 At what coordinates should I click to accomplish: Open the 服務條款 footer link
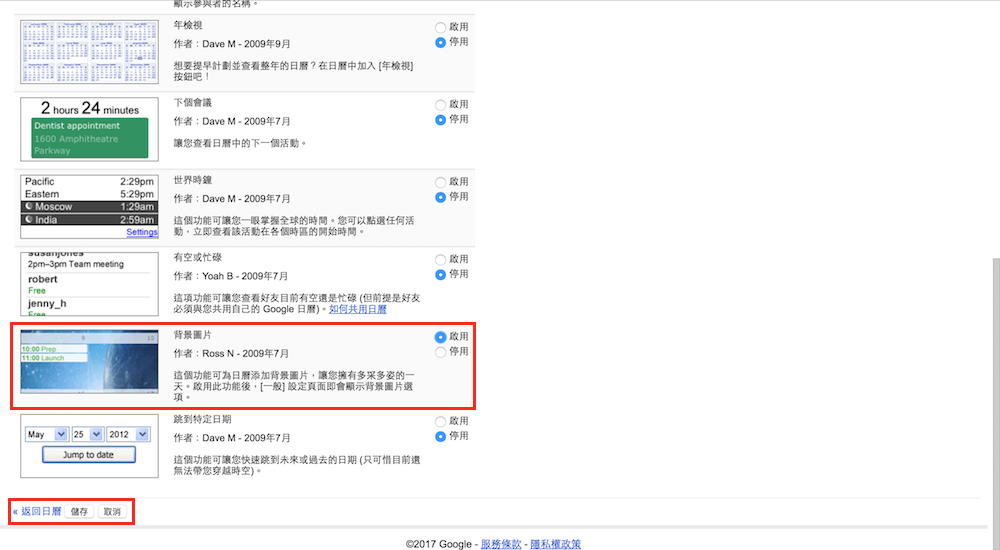pyautogui.click(x=501, y=544)
